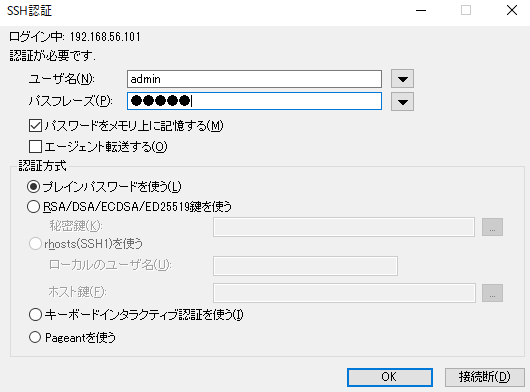The height and width of the screenshot is (392, 530).
Task: Focus the パスフレーズ password field
Action: pyautogui.click(x=254, y=101)
